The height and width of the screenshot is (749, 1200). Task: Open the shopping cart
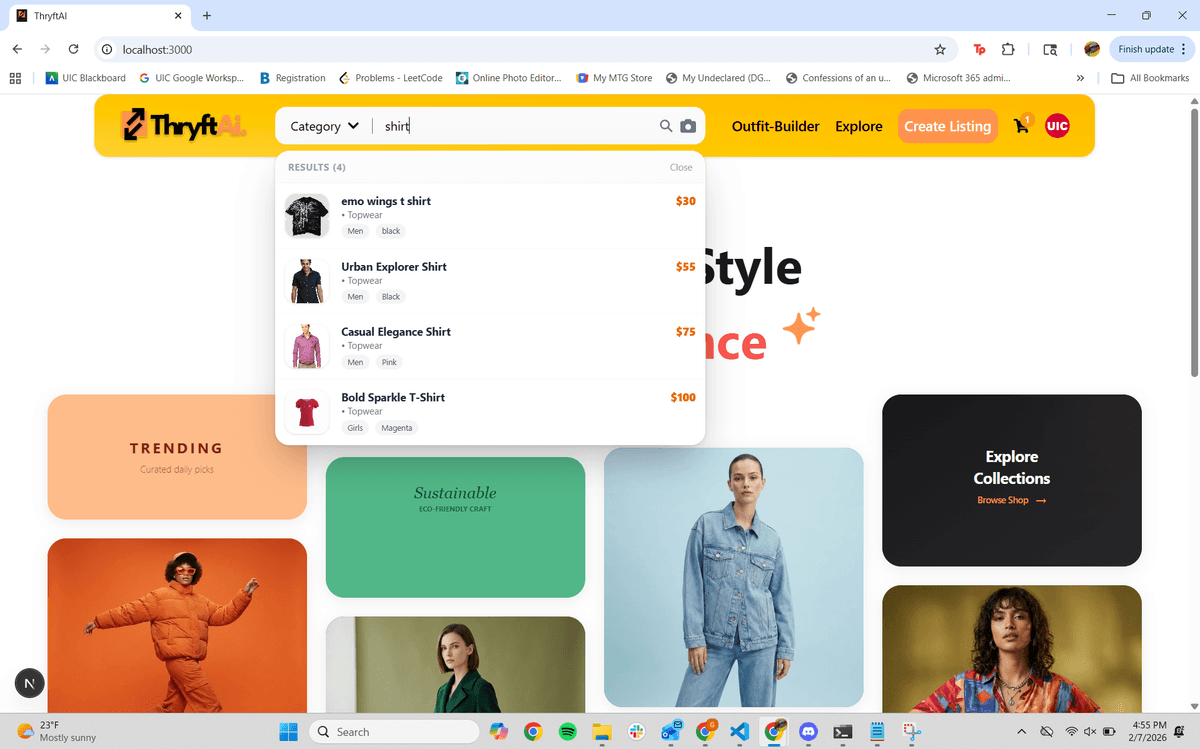coord(1021,126)
